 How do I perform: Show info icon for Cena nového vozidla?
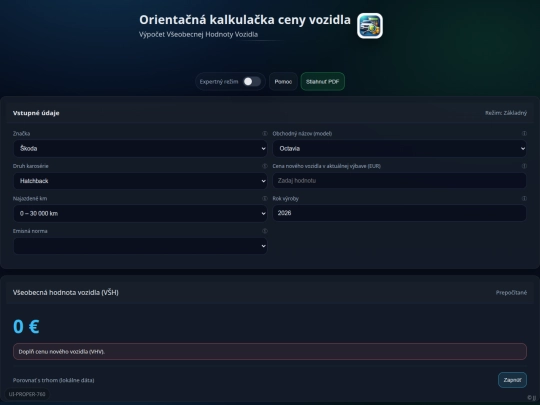point(524,166)
